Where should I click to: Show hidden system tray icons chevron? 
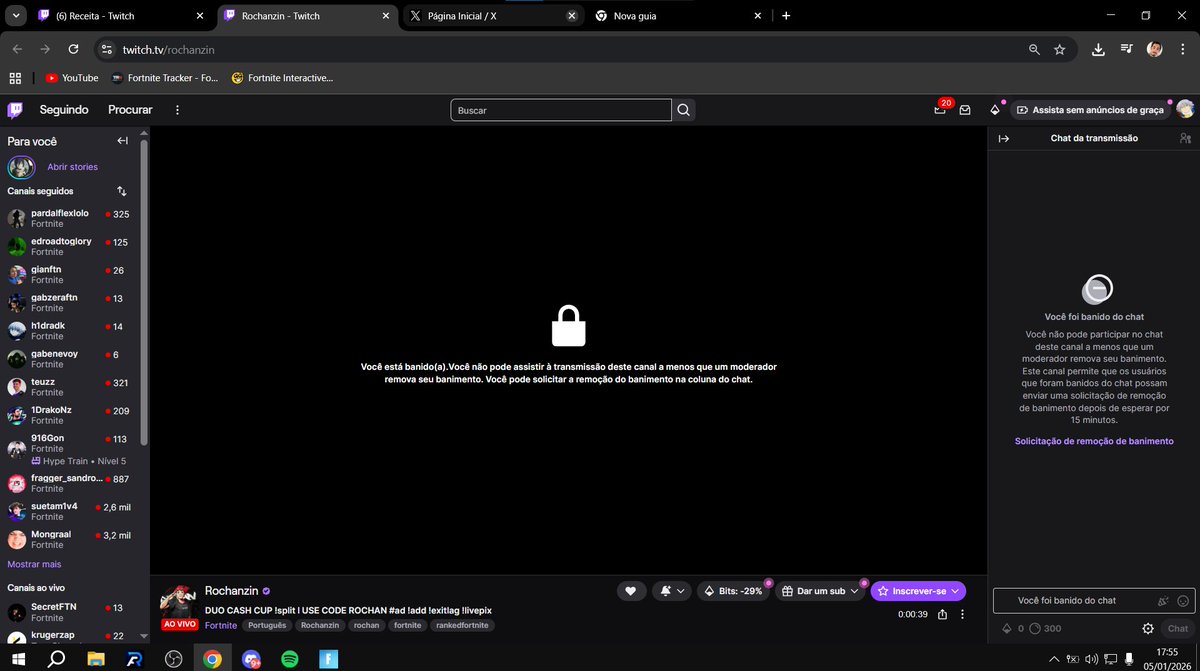[x=1053, y=658]
